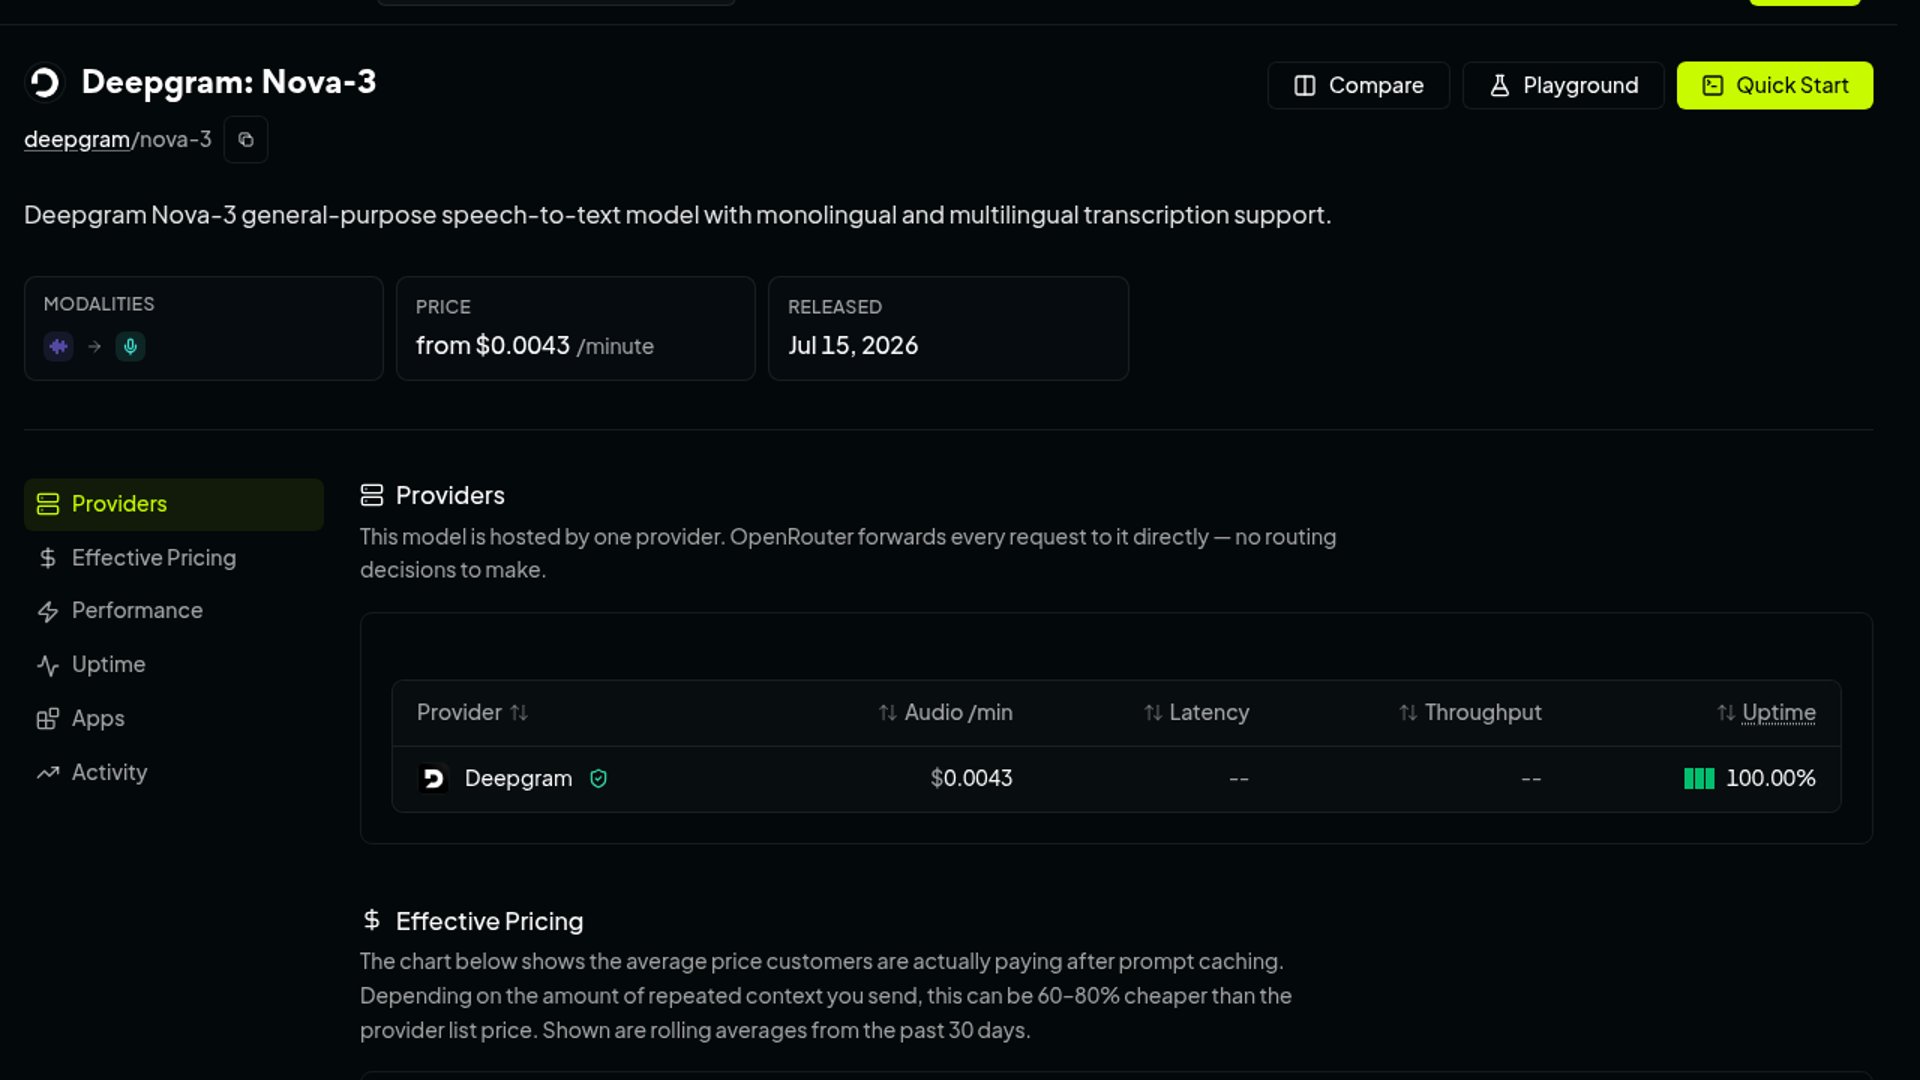The width and height of the screenshot is (1920, 1080).
Task: Go to Effective Pricing sidebar section
Action: point(174,558)
